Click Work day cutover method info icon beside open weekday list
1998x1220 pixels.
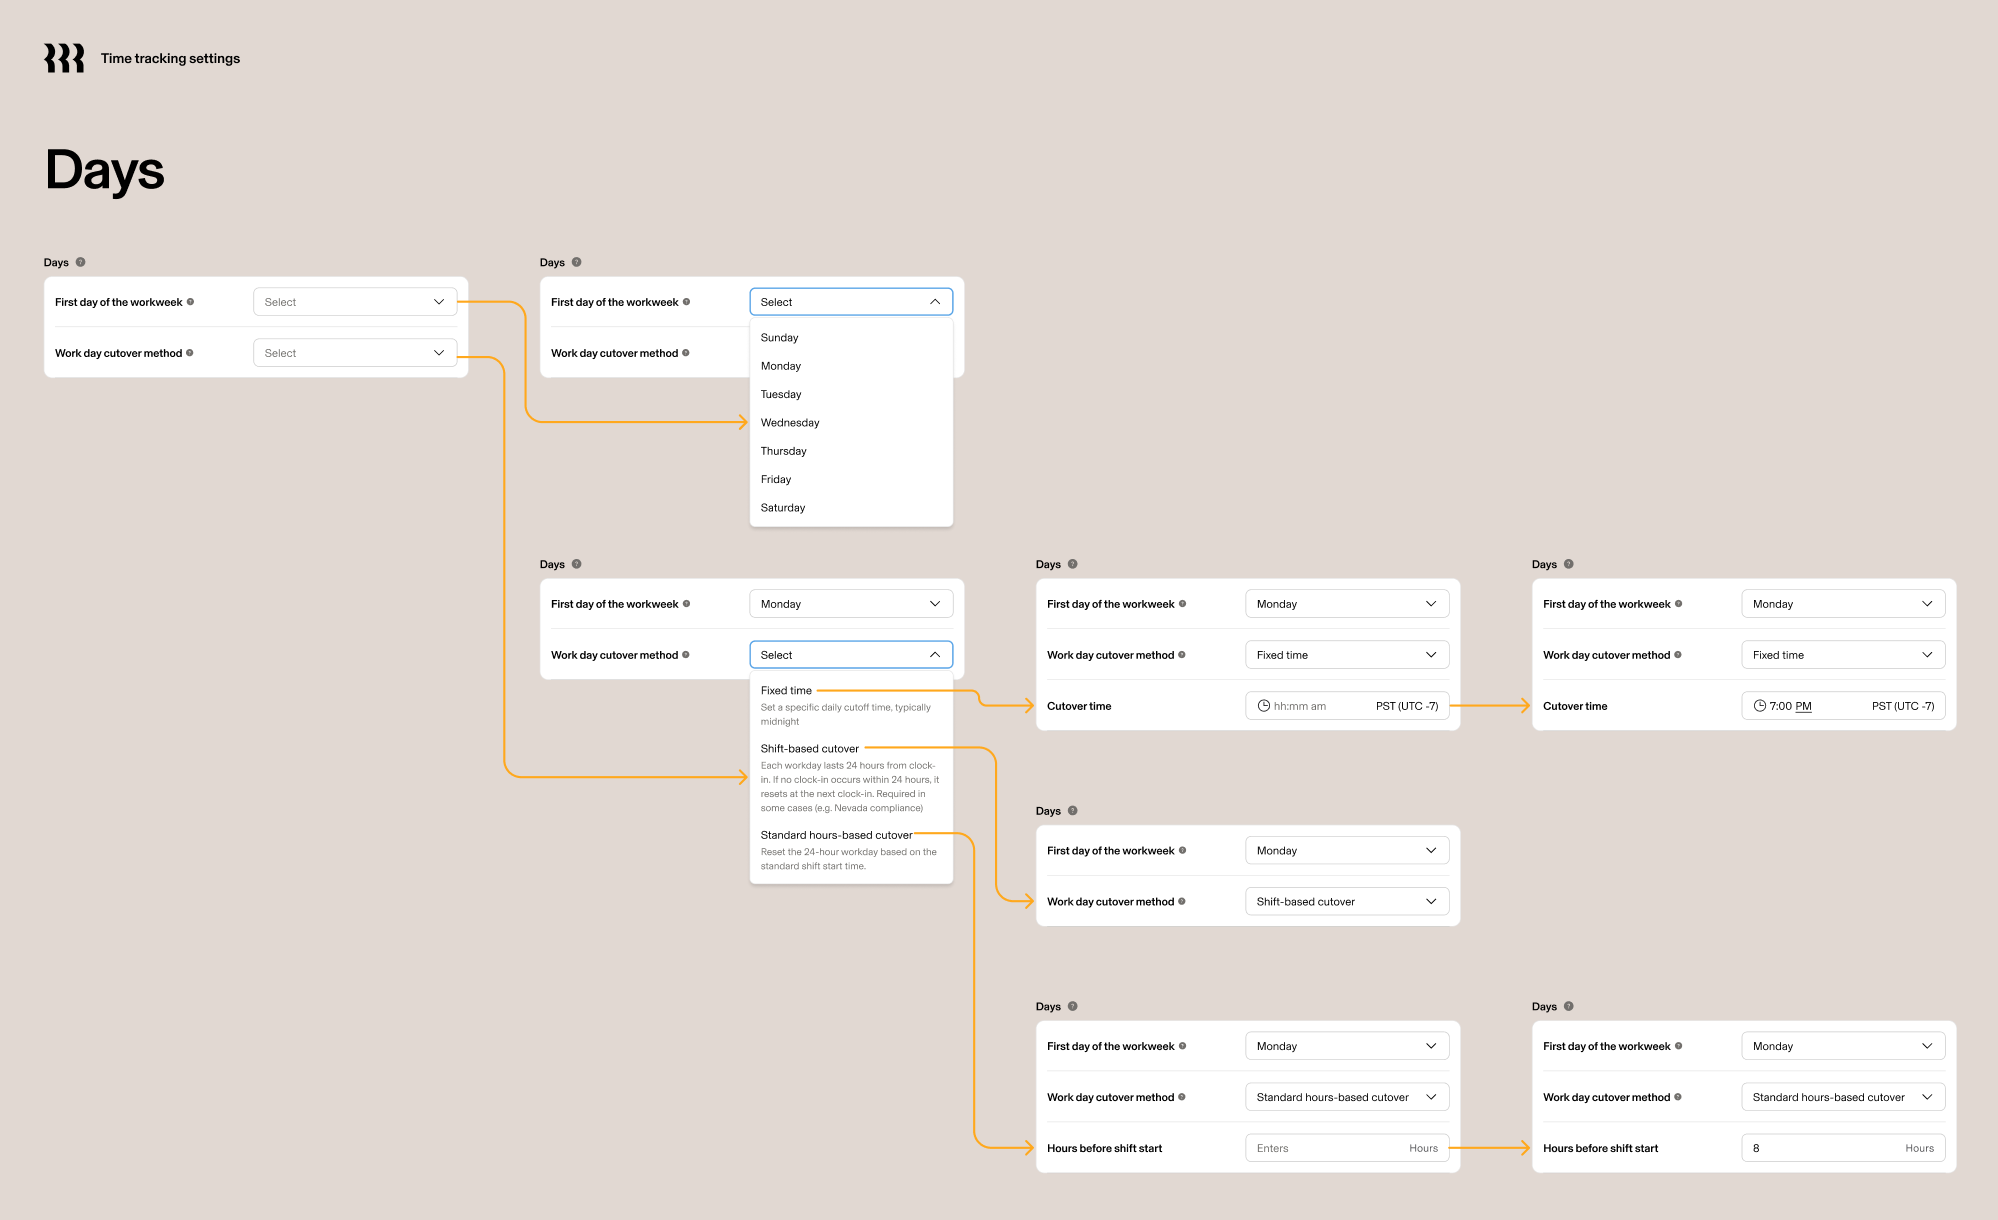point(686,353)
